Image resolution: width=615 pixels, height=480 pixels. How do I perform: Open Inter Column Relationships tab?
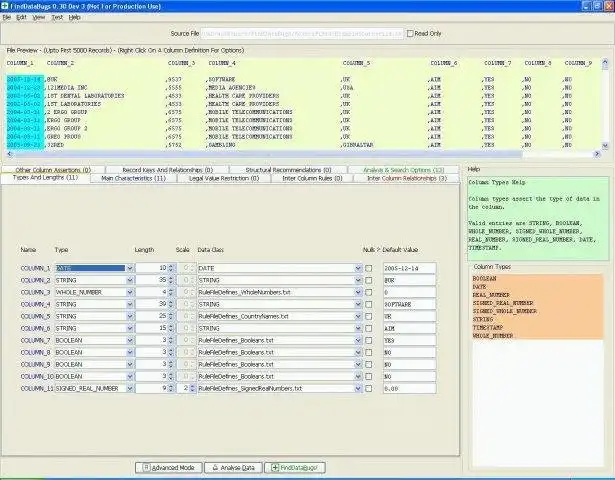[407, 178]
